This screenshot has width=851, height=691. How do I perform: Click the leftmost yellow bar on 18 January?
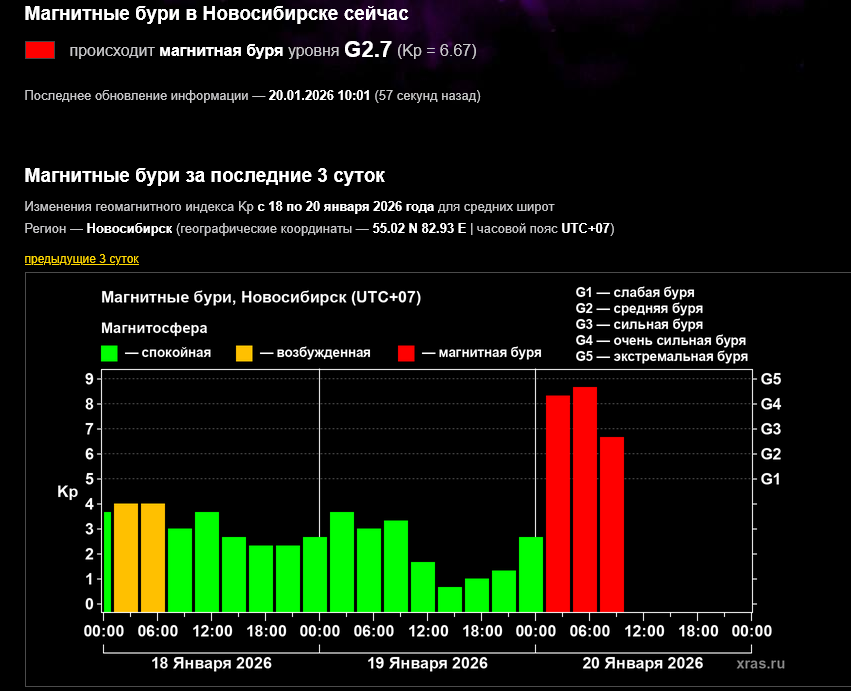[x=126, y=556]
